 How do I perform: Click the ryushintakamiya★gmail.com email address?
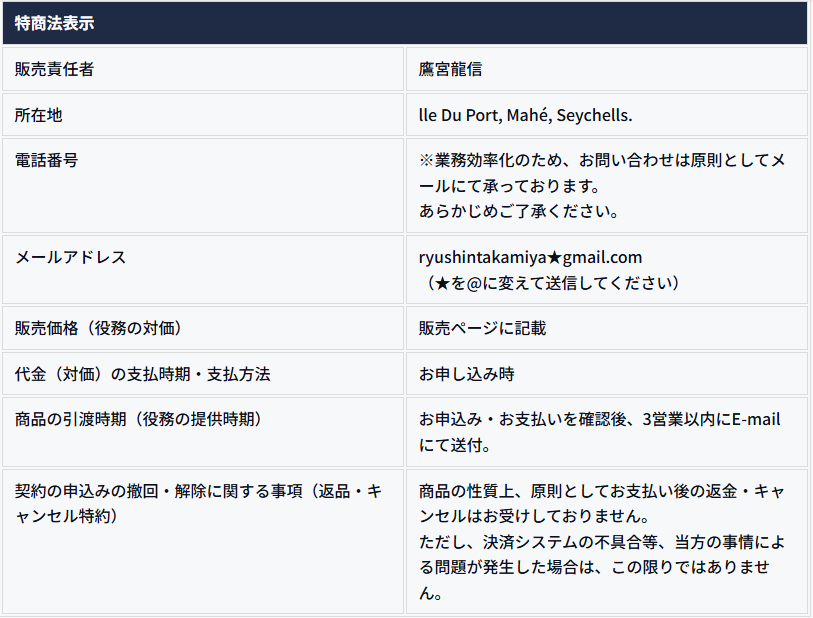point(530,257)
